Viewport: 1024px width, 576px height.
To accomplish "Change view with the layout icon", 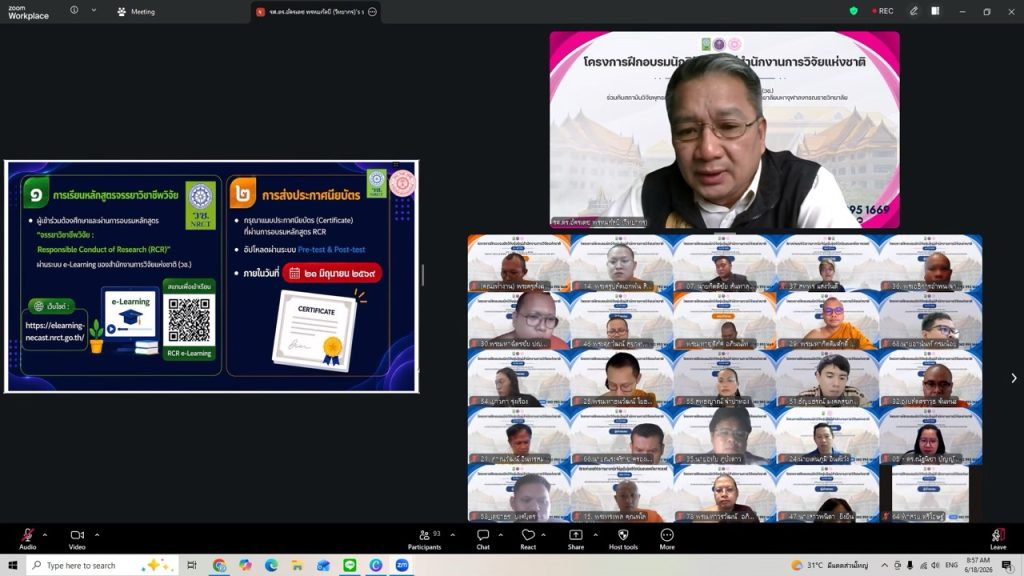I will coord(935,11).
